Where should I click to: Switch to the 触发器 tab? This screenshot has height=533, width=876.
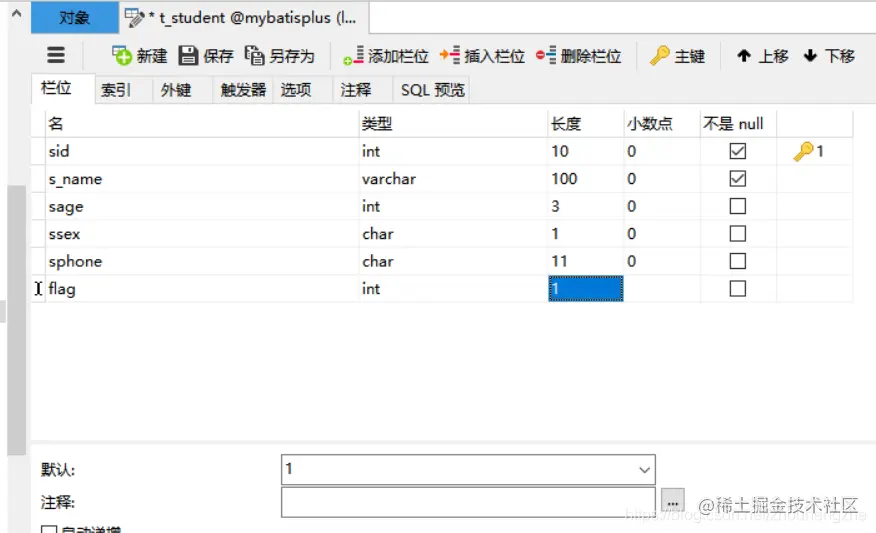tap(243, 89)
